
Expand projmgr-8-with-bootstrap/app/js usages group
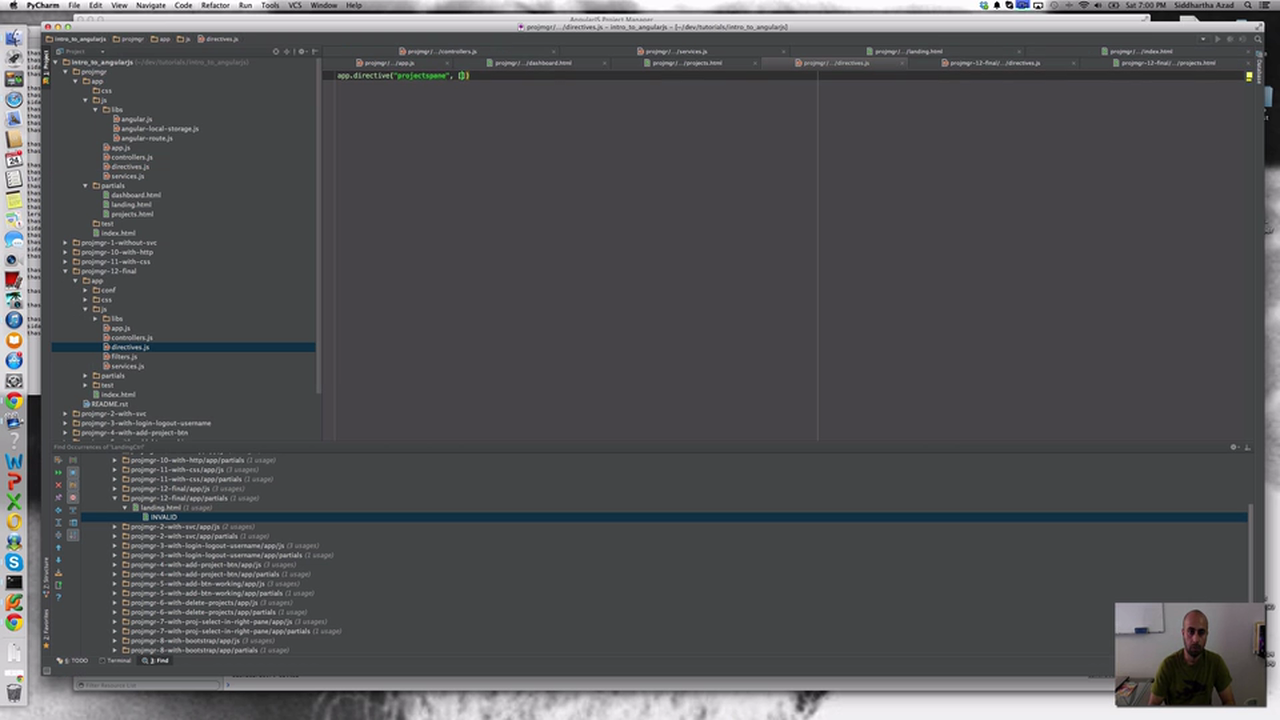[x=115, y=641]
